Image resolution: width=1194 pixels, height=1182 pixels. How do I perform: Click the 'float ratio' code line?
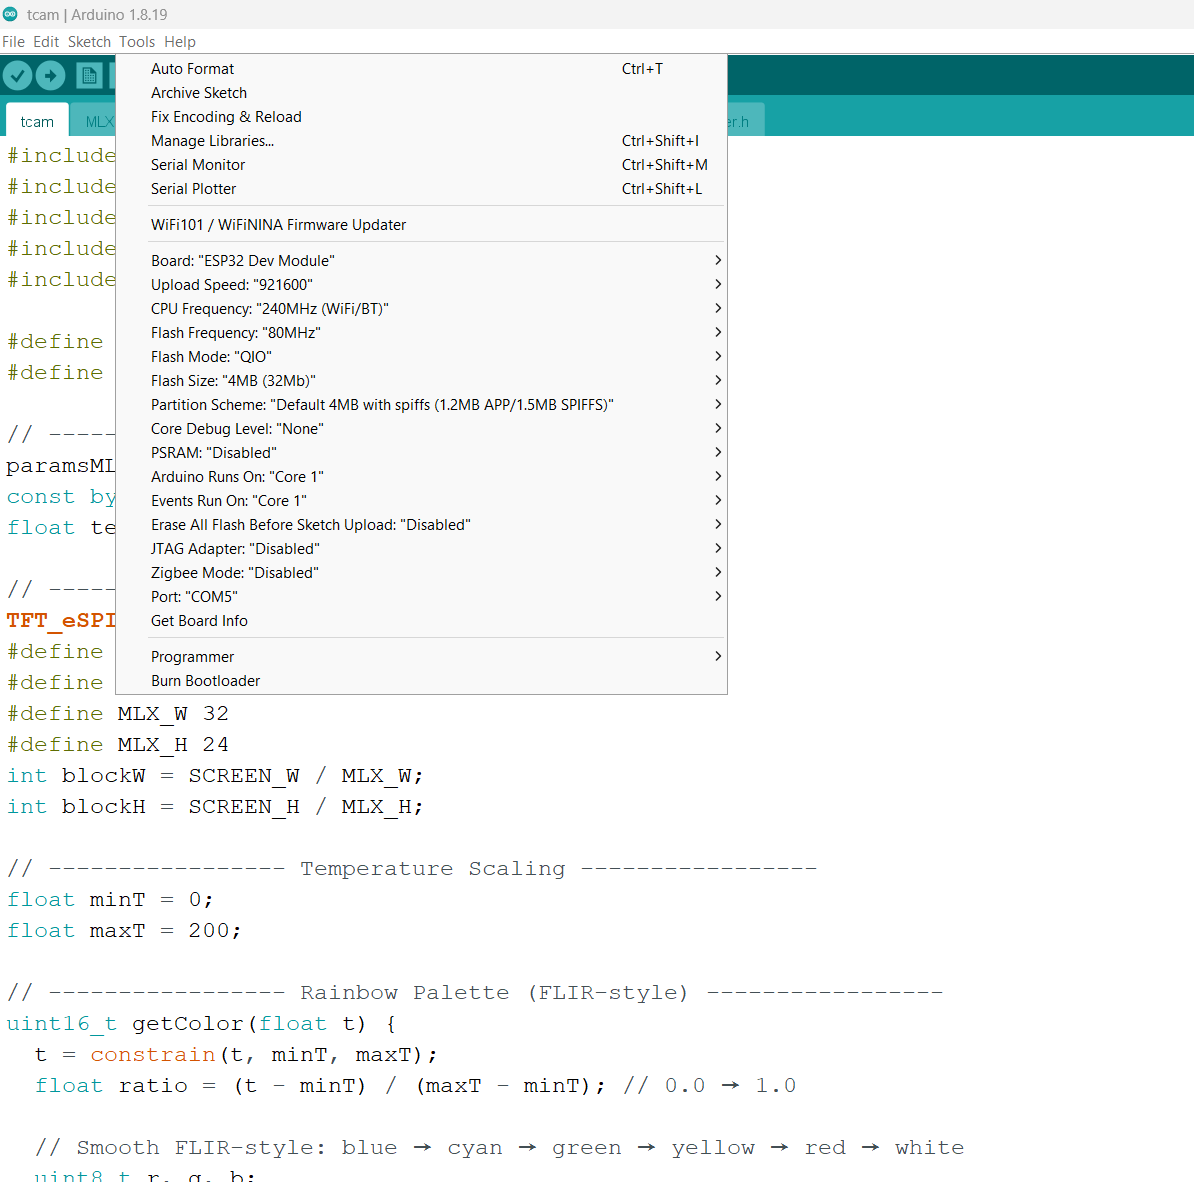[x=415, y=1086]
